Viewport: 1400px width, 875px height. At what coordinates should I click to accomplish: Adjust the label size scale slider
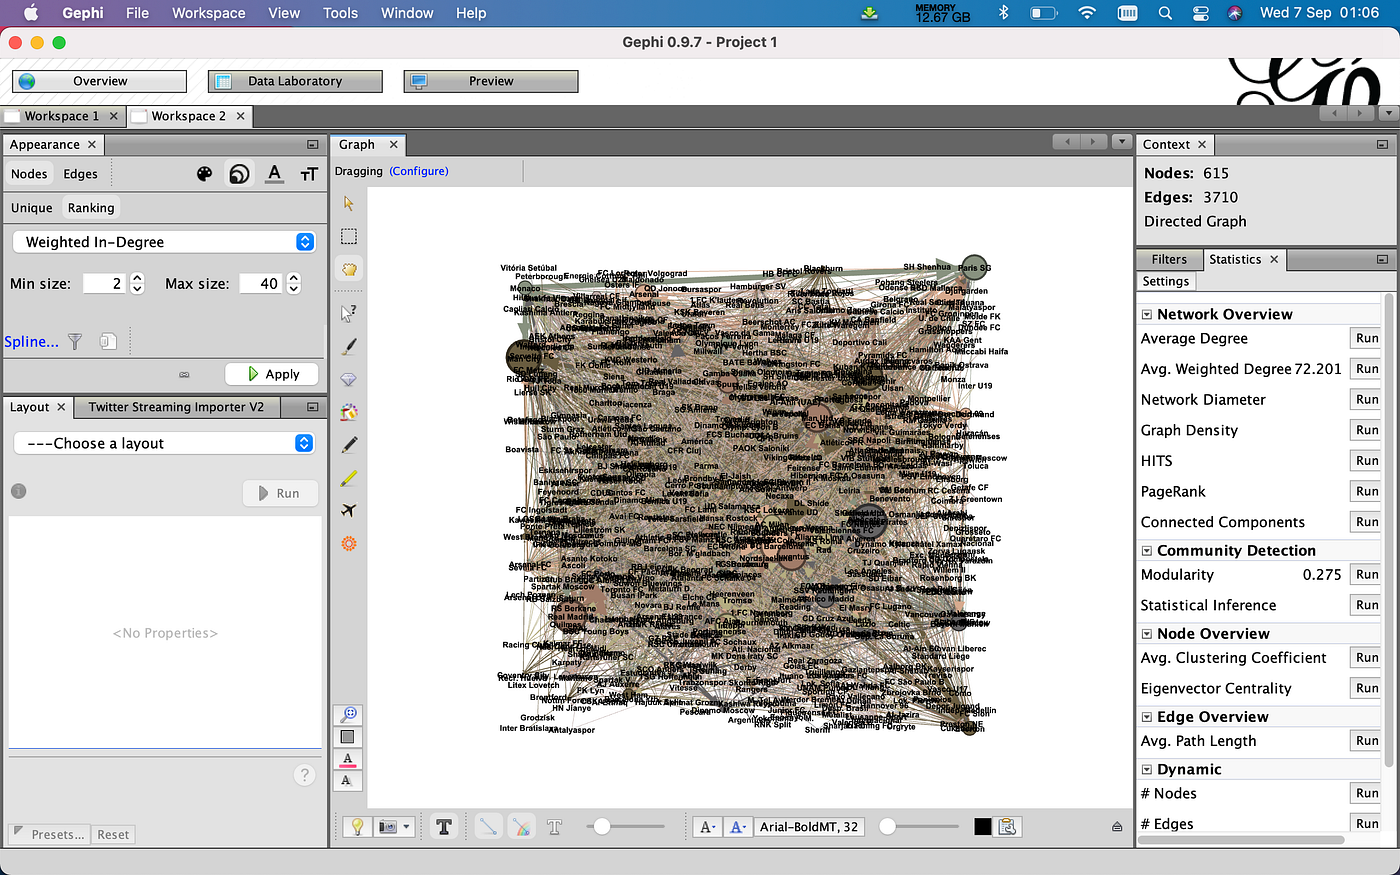918,826
